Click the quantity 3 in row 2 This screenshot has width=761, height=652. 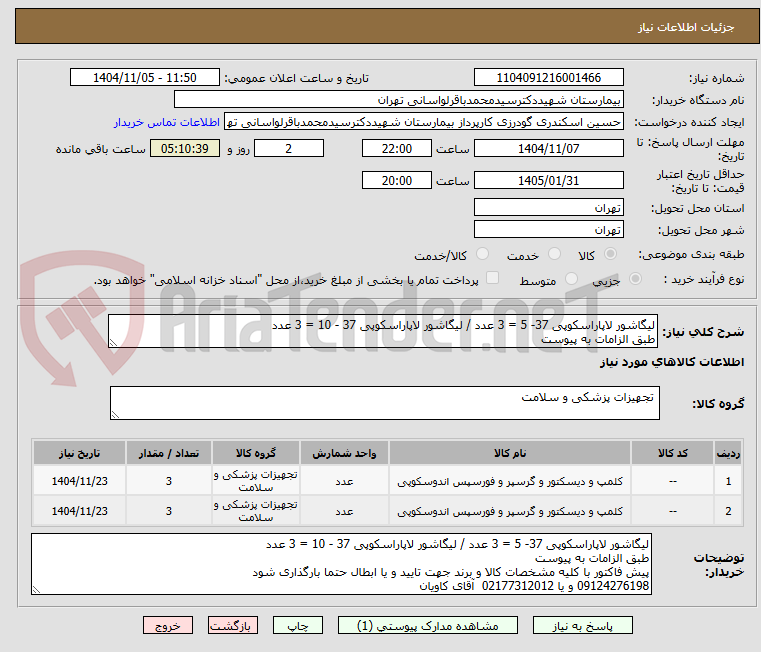point(168,512)
